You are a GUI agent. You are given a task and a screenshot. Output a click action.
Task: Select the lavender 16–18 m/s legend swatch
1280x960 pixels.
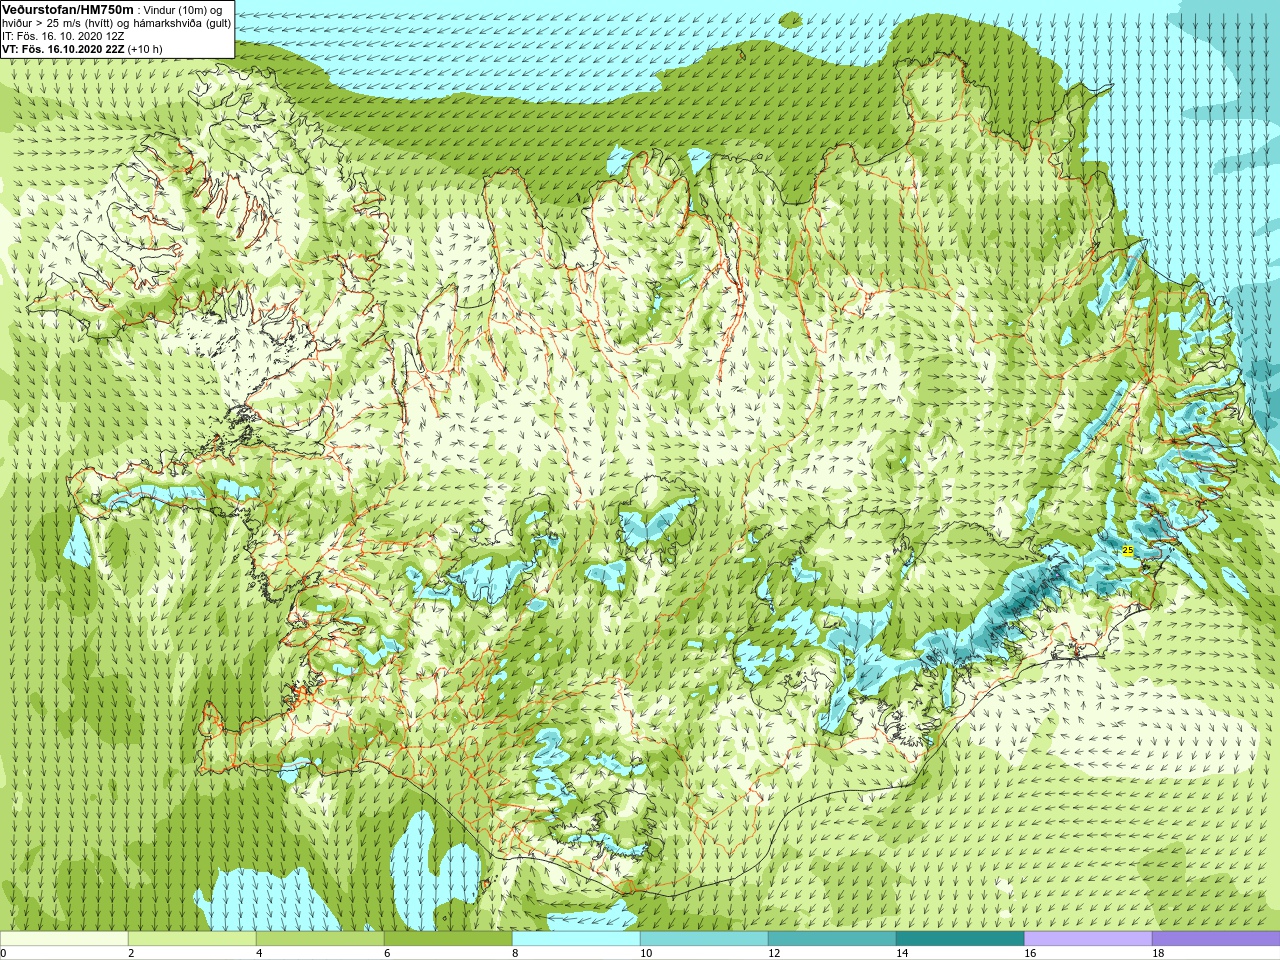point(1088,939)
